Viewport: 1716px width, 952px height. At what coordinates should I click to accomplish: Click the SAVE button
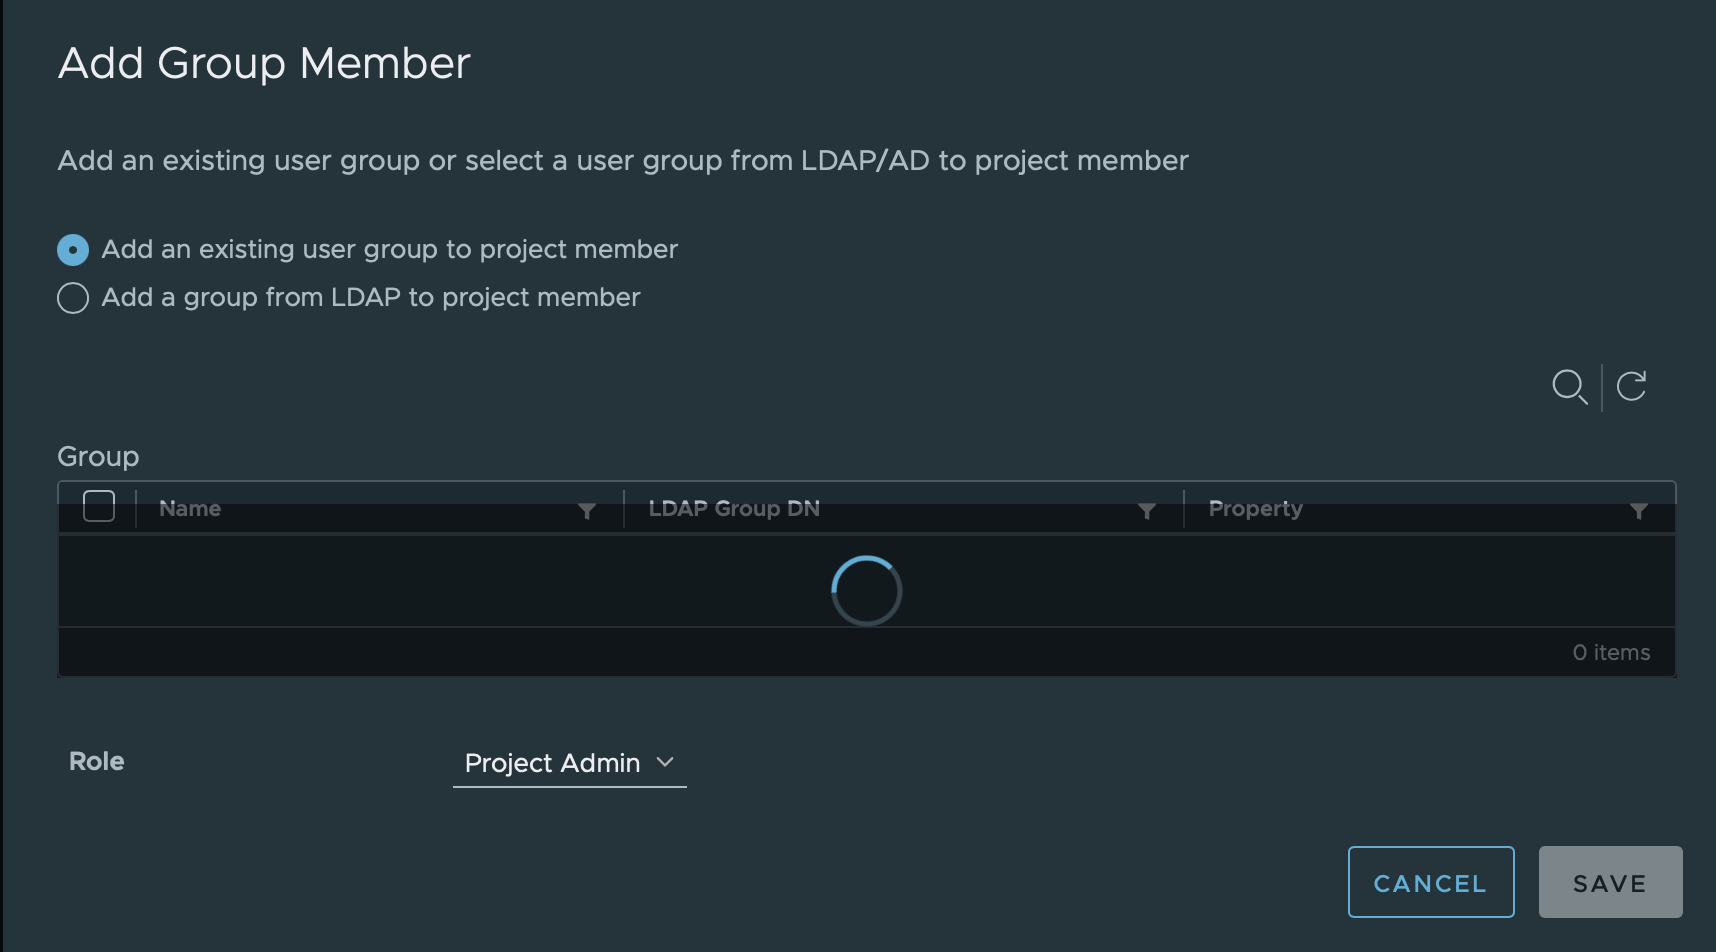pyautogui.click(x=1609, y=882)
